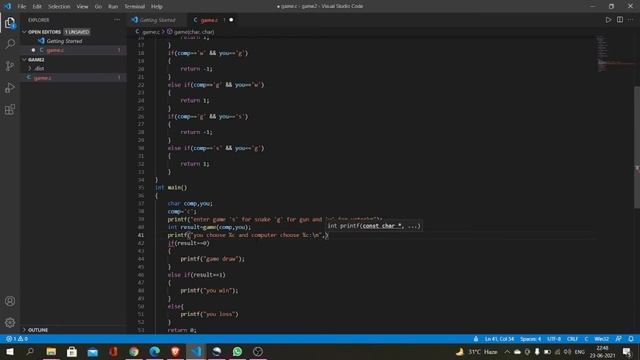
Task: Click the feedback icon in status bar
Action: pos(619,339)
